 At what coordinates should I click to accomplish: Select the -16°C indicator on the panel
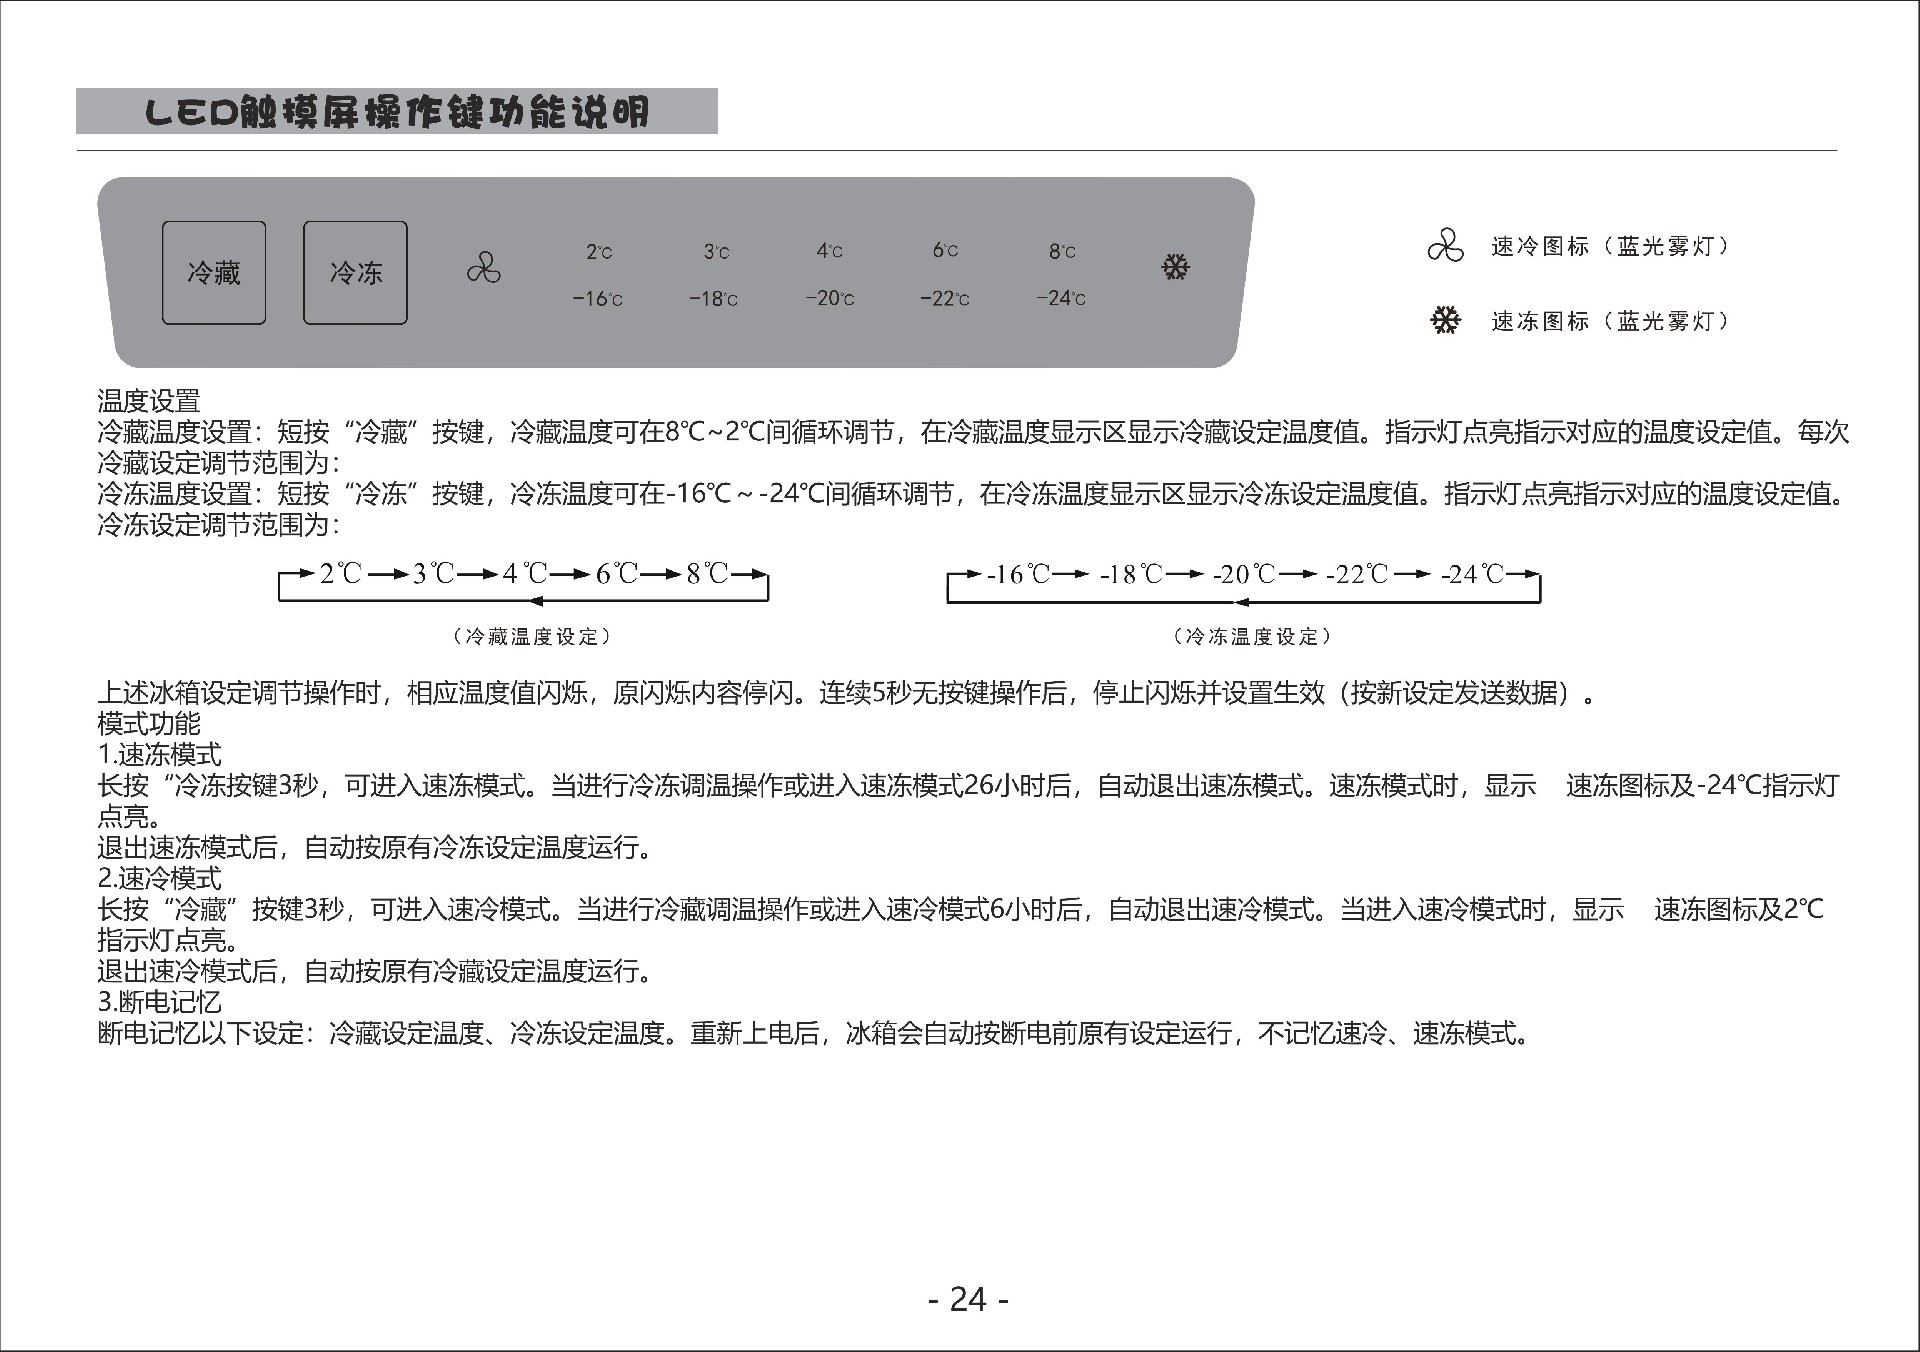597,299
